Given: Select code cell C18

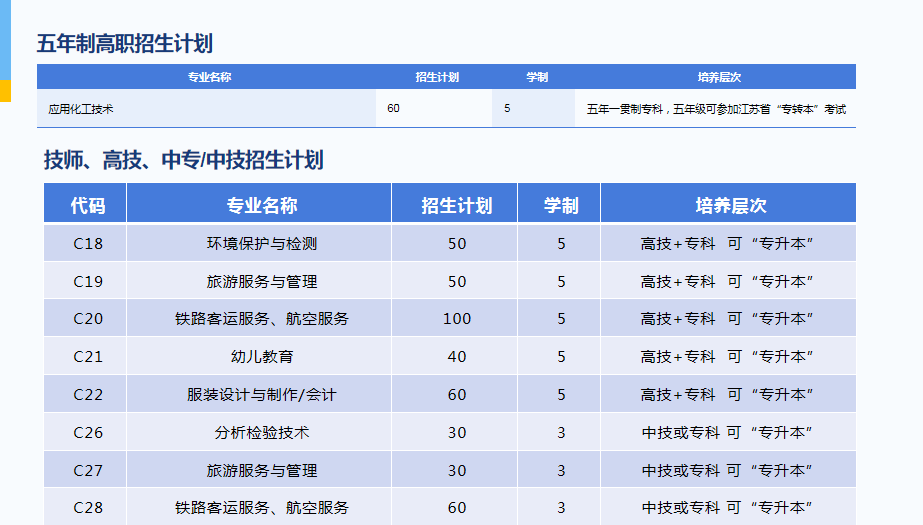Looking at the screenshot, I should tap(88, 243).
